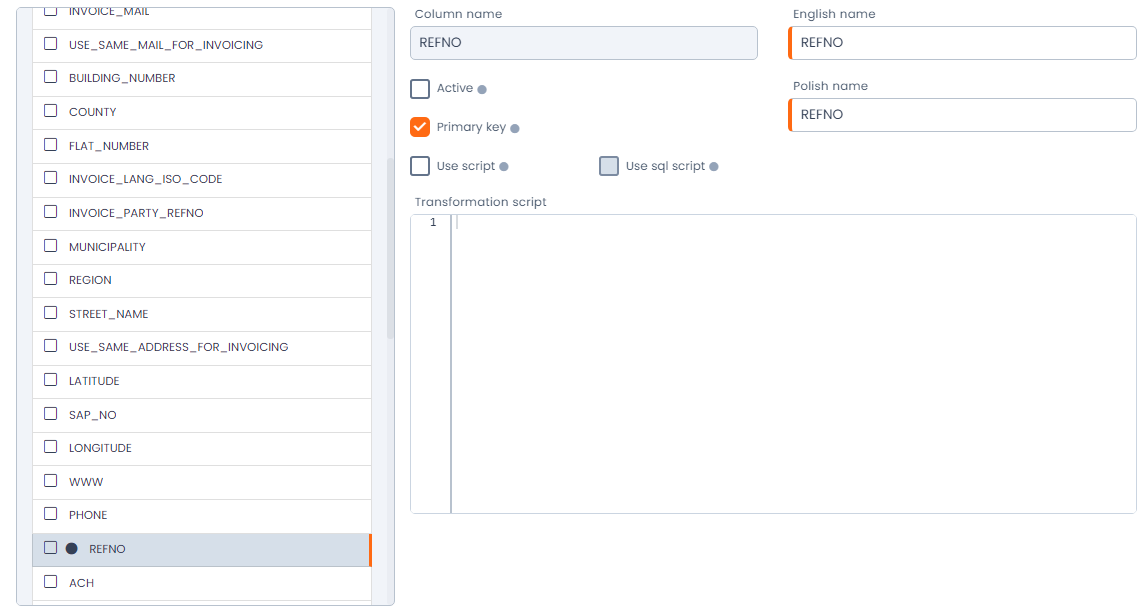The height and width of the screenshot is (614, 1147).
Task: Click the info dot next to Active
Action: [x=482, y=90]
